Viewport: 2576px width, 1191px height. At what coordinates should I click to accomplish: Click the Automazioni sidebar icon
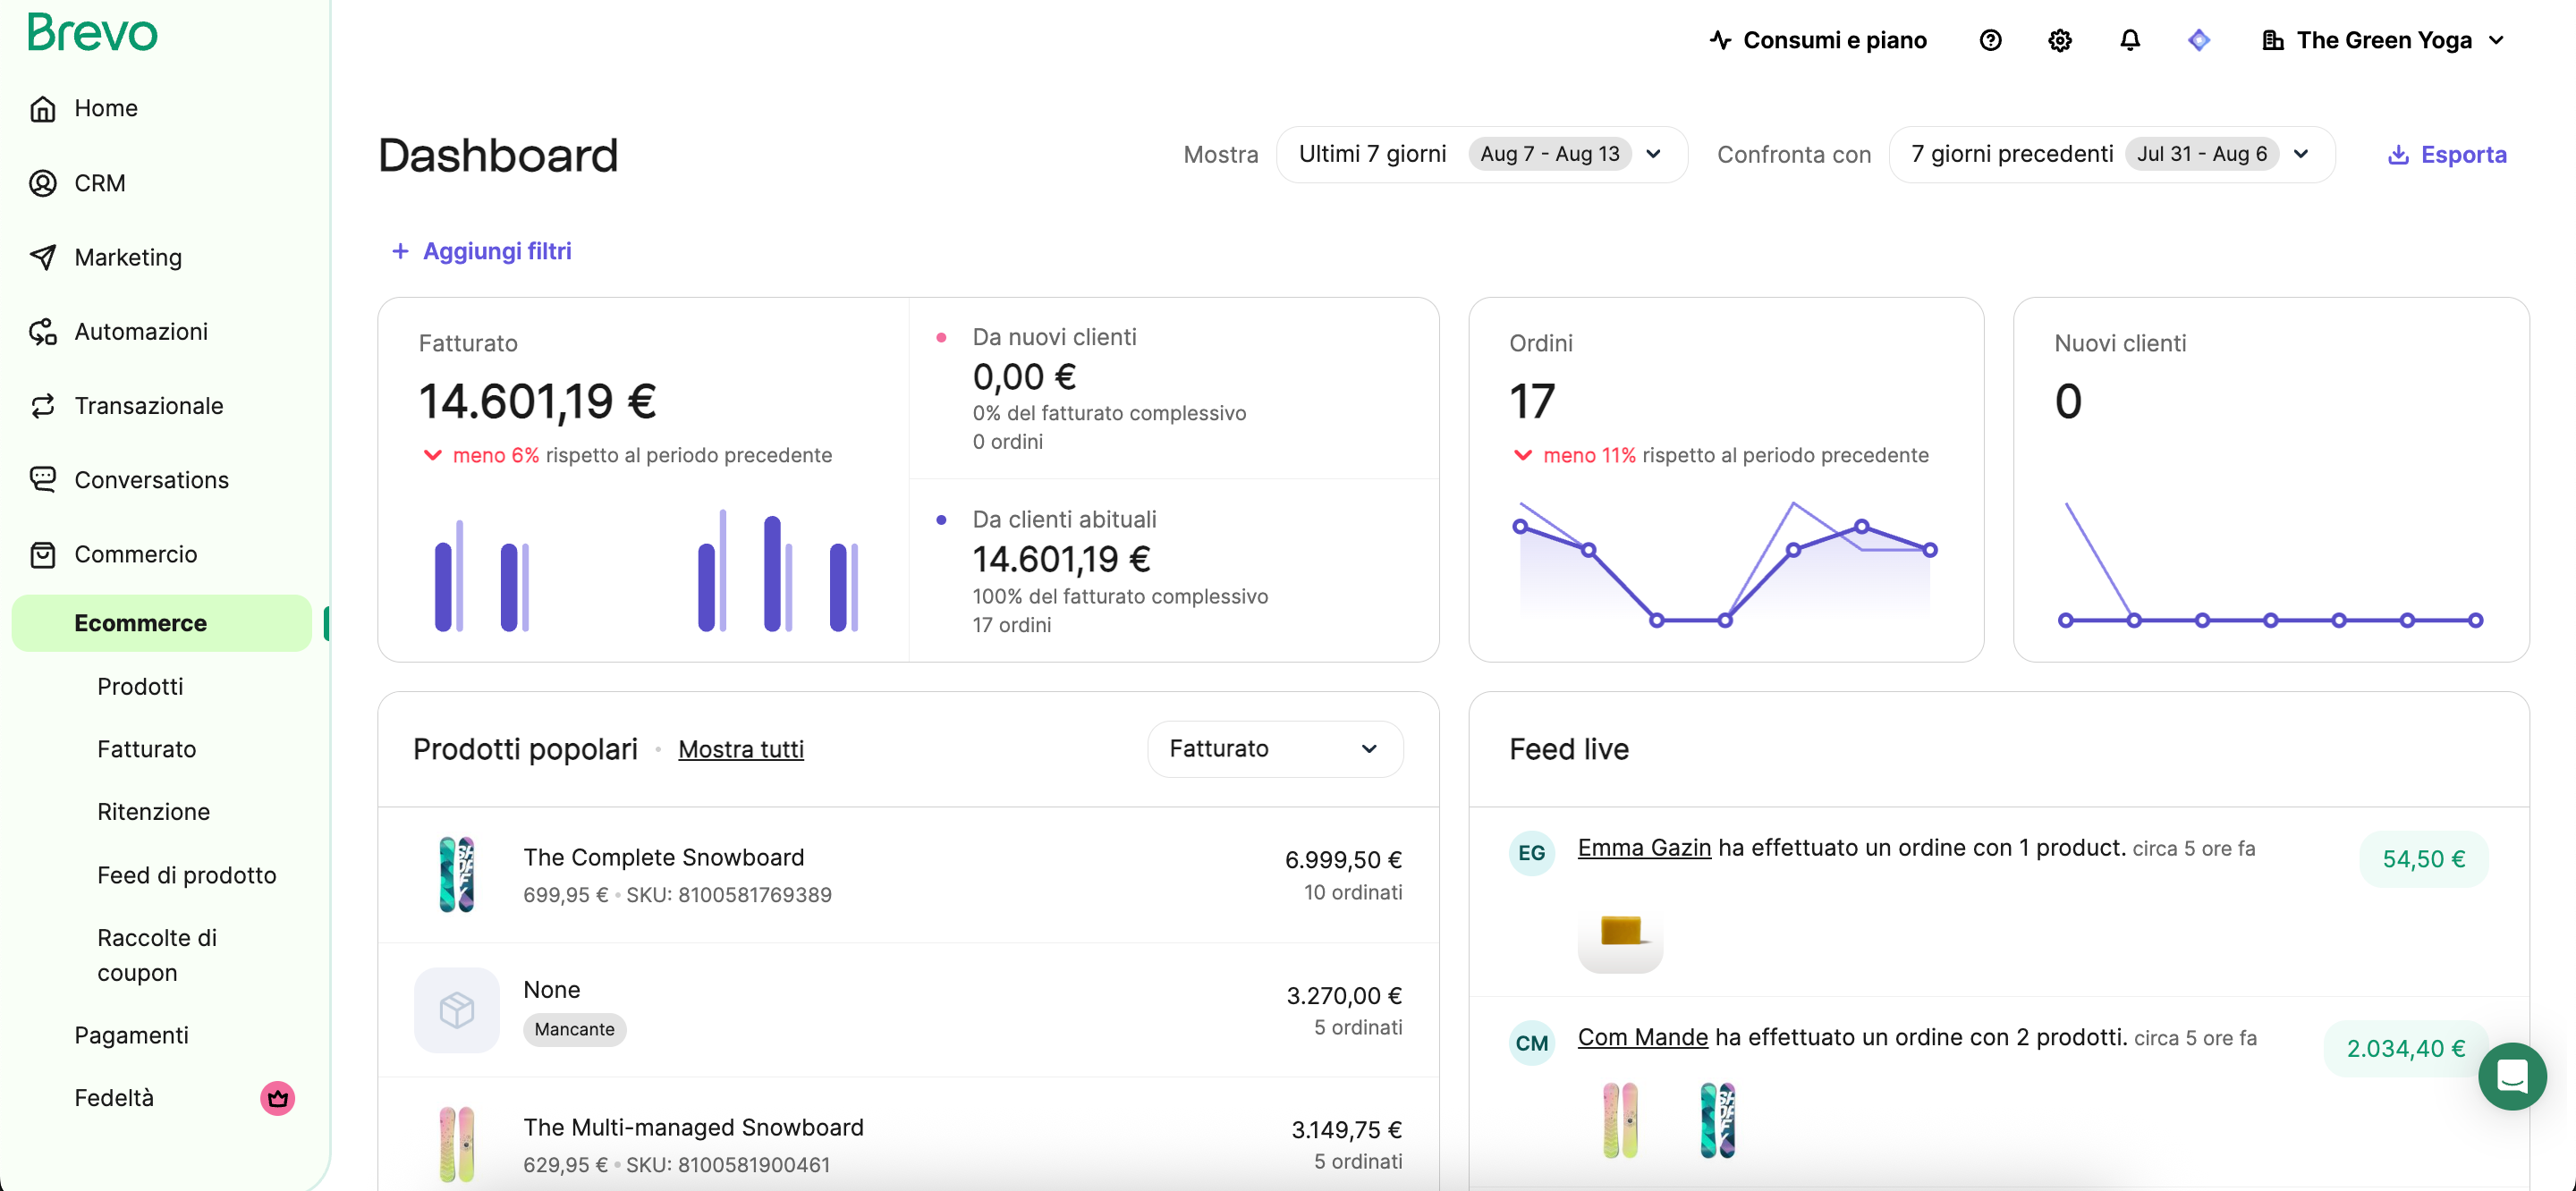tap(43, 332)
